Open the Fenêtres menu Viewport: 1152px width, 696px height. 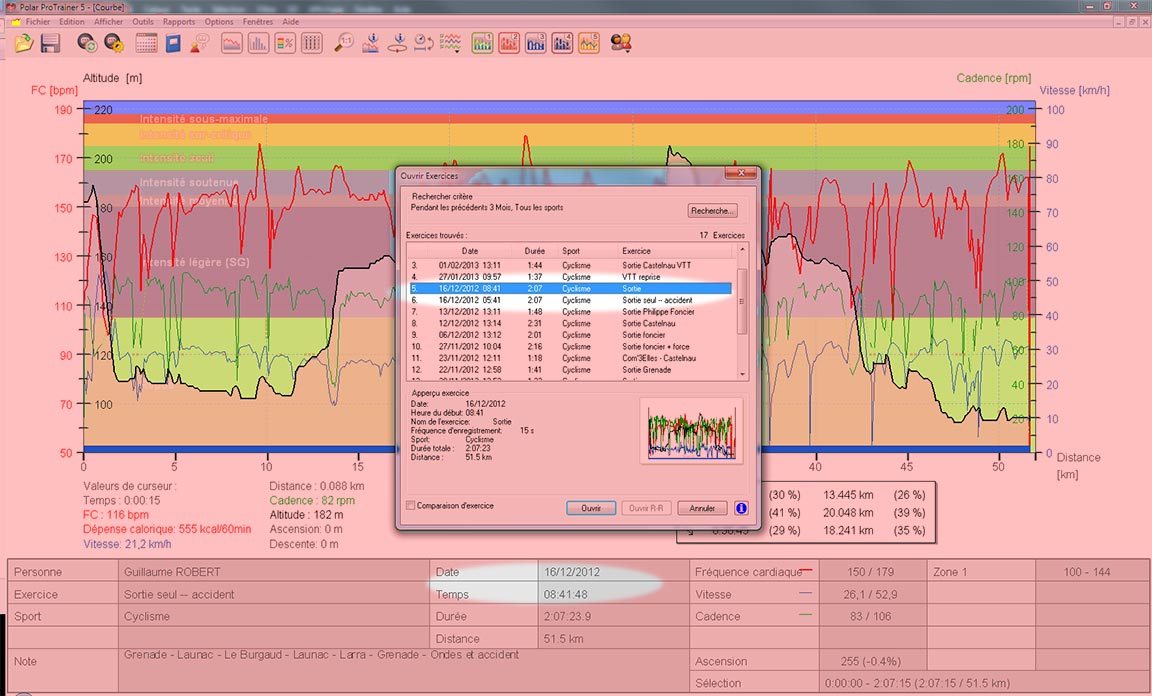point(258,22)
